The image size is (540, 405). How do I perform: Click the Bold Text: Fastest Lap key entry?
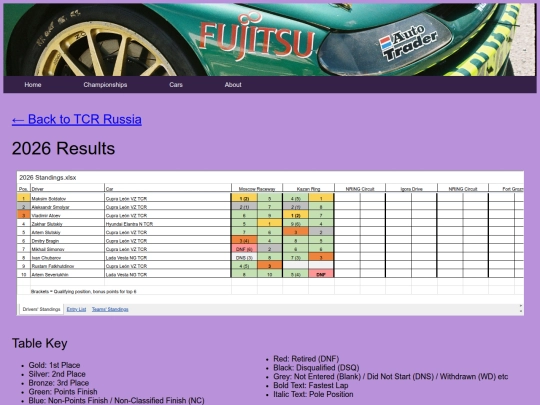pos(311,385)
